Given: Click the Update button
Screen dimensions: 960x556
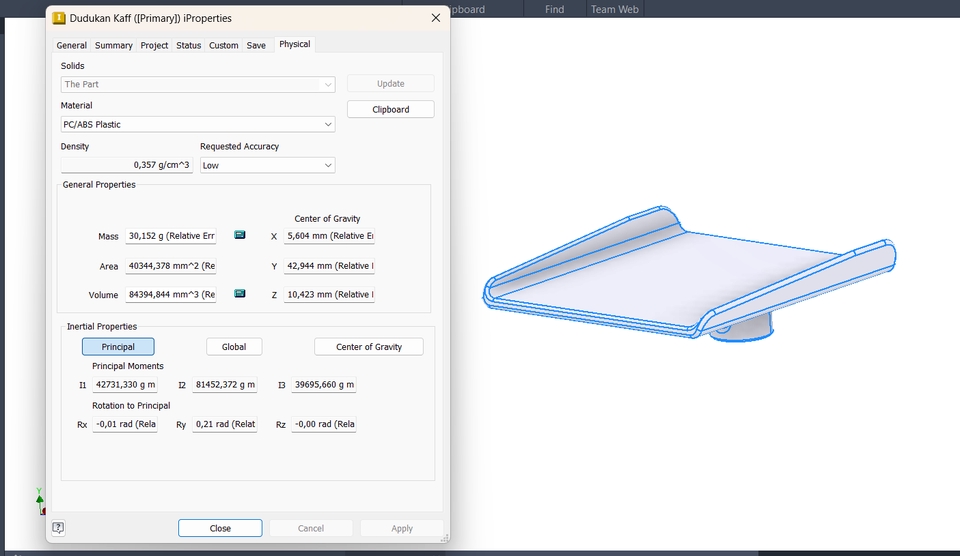Looking at the screenshot, I should click(391, 84).
